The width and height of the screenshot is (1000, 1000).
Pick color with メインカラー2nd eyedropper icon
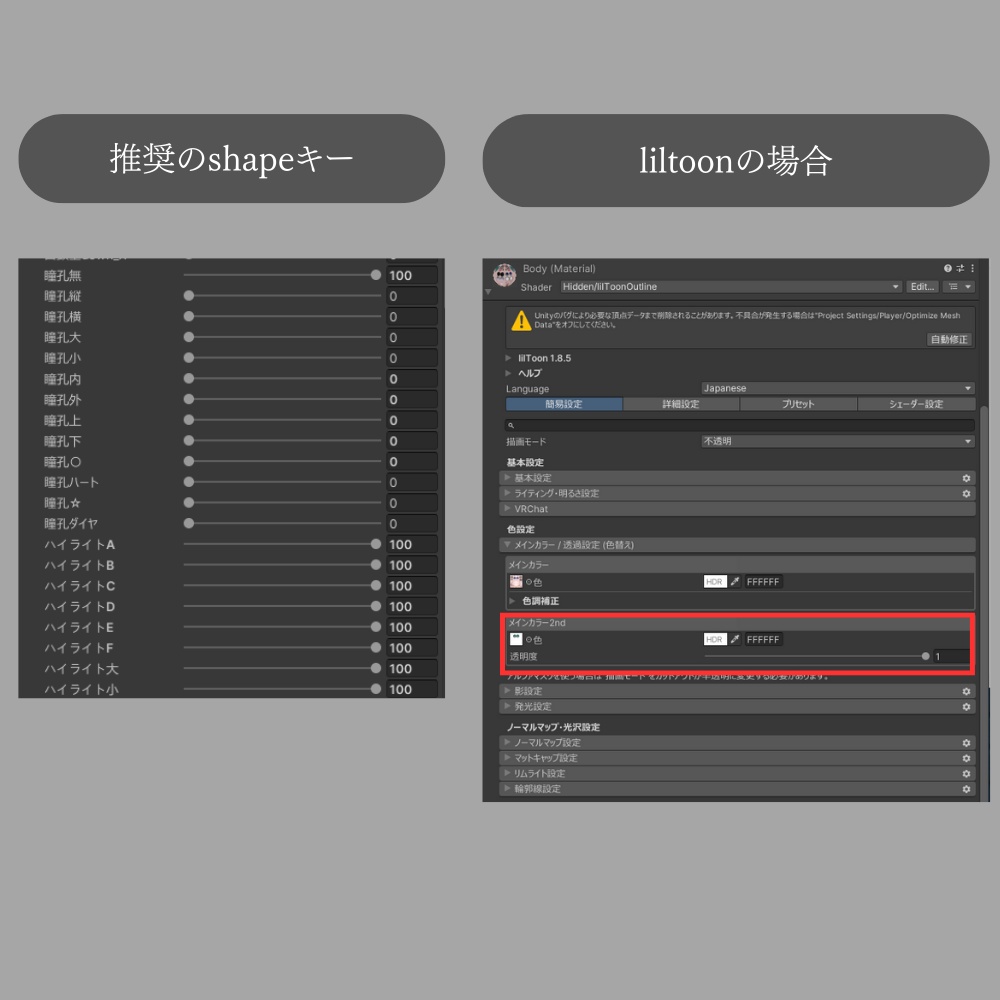735,639
